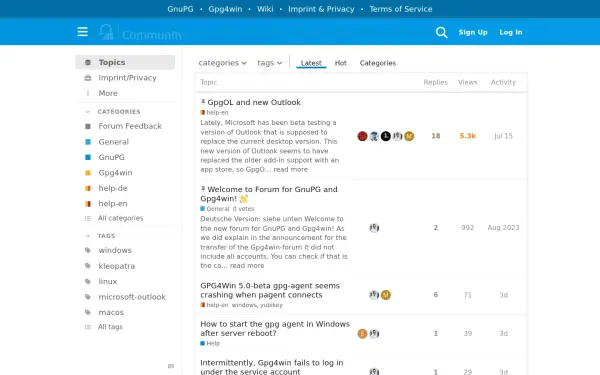The height and width of the screenshot is (375, 600).
Task: Click first red avatar in GpgOL topic
Action: [x=362, y=136]
